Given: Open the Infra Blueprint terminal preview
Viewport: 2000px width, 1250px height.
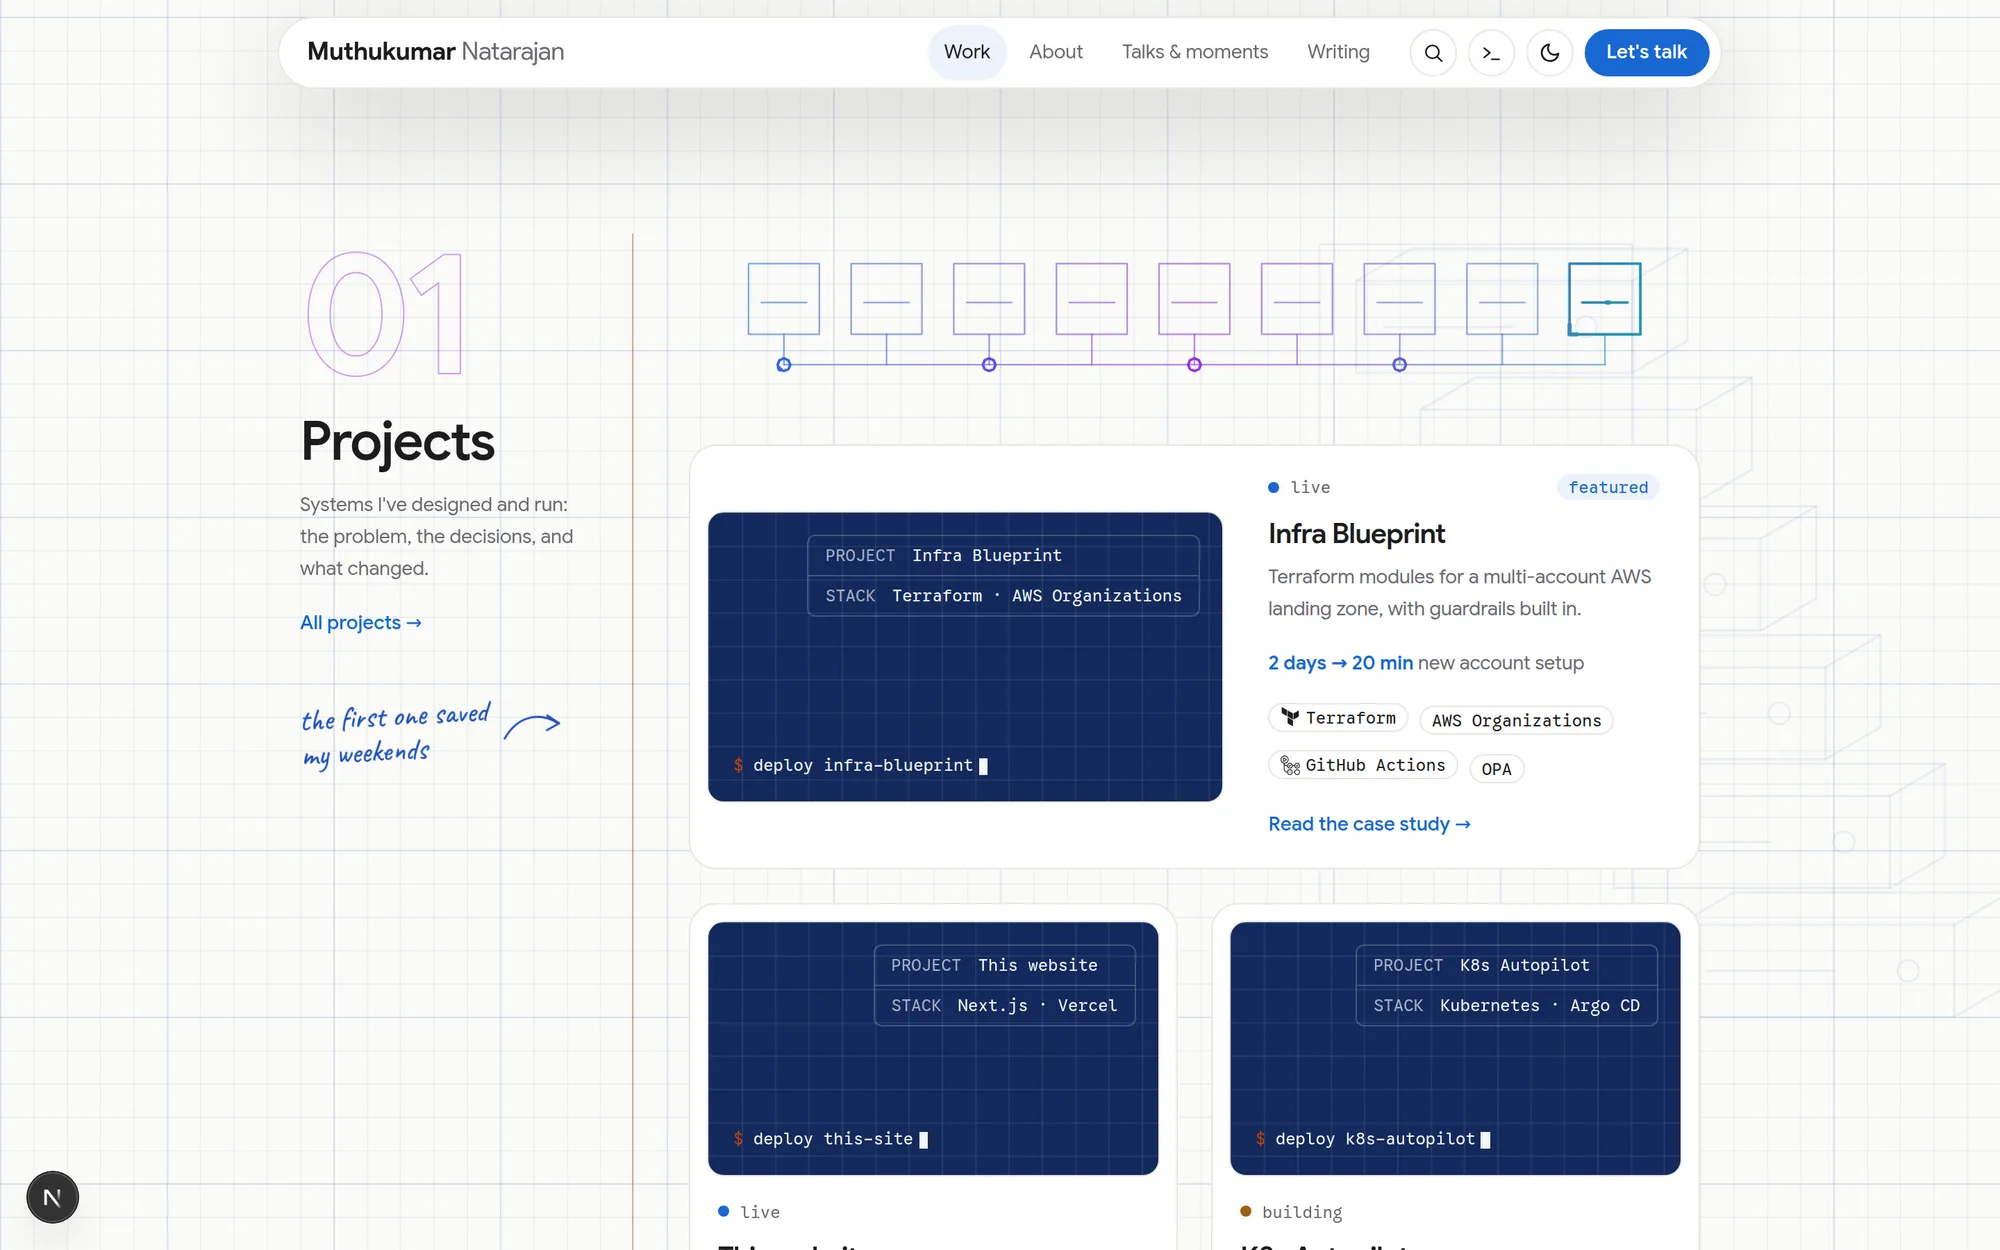Looking at the screenshot, I should click(965, 657).
